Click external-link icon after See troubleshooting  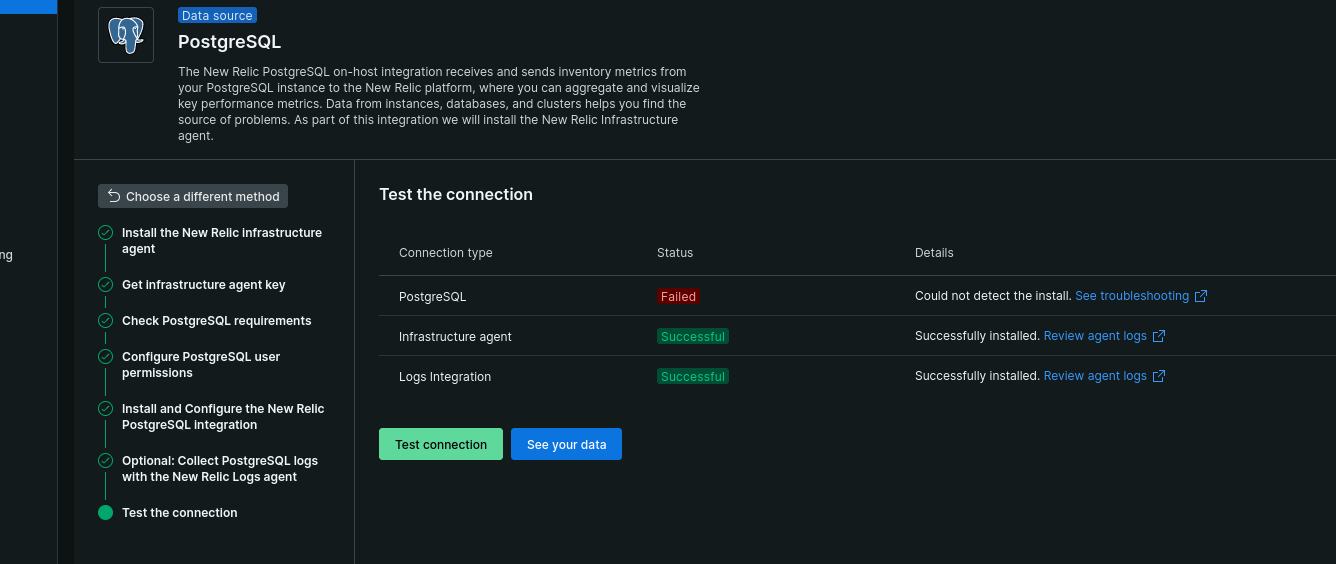[1202, 296]
